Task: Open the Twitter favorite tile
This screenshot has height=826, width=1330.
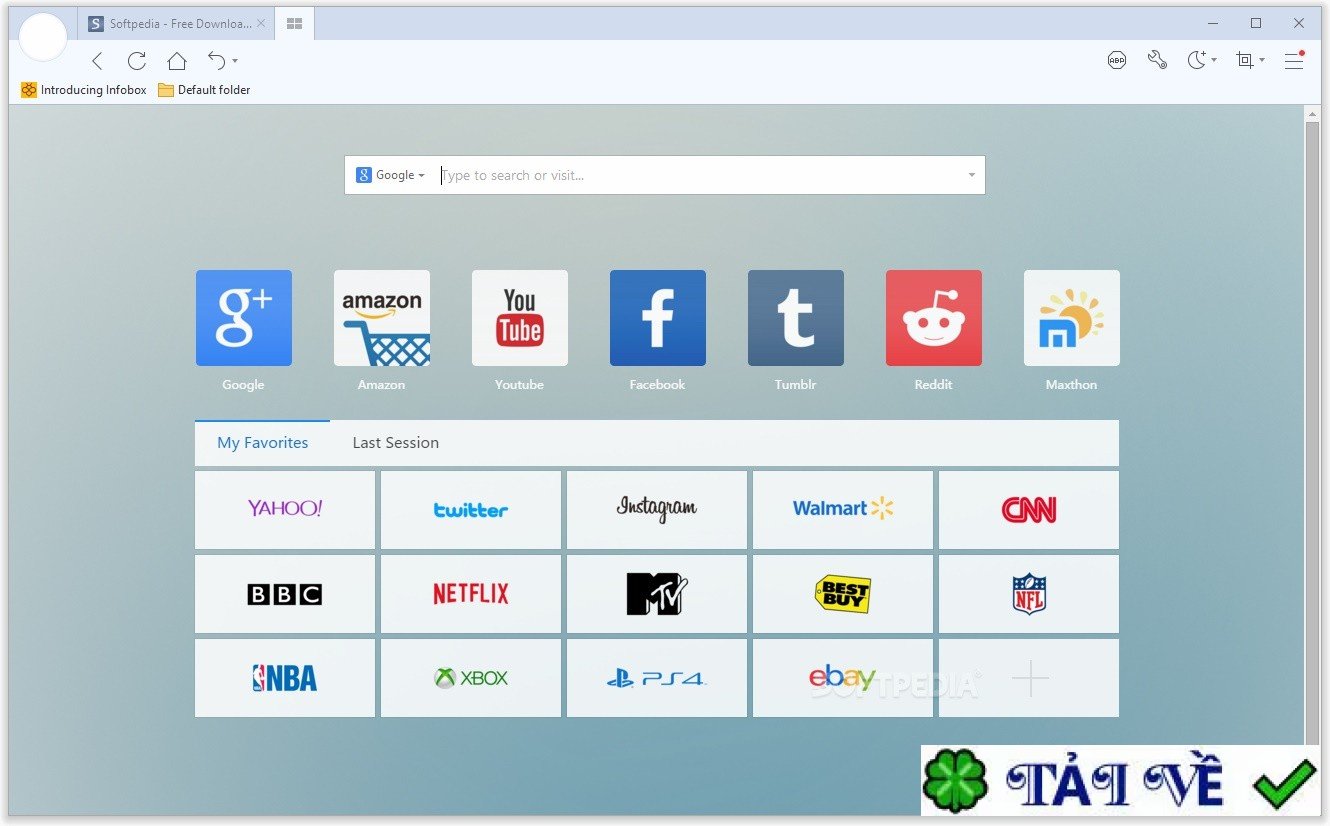Action: tap(471, 510)
